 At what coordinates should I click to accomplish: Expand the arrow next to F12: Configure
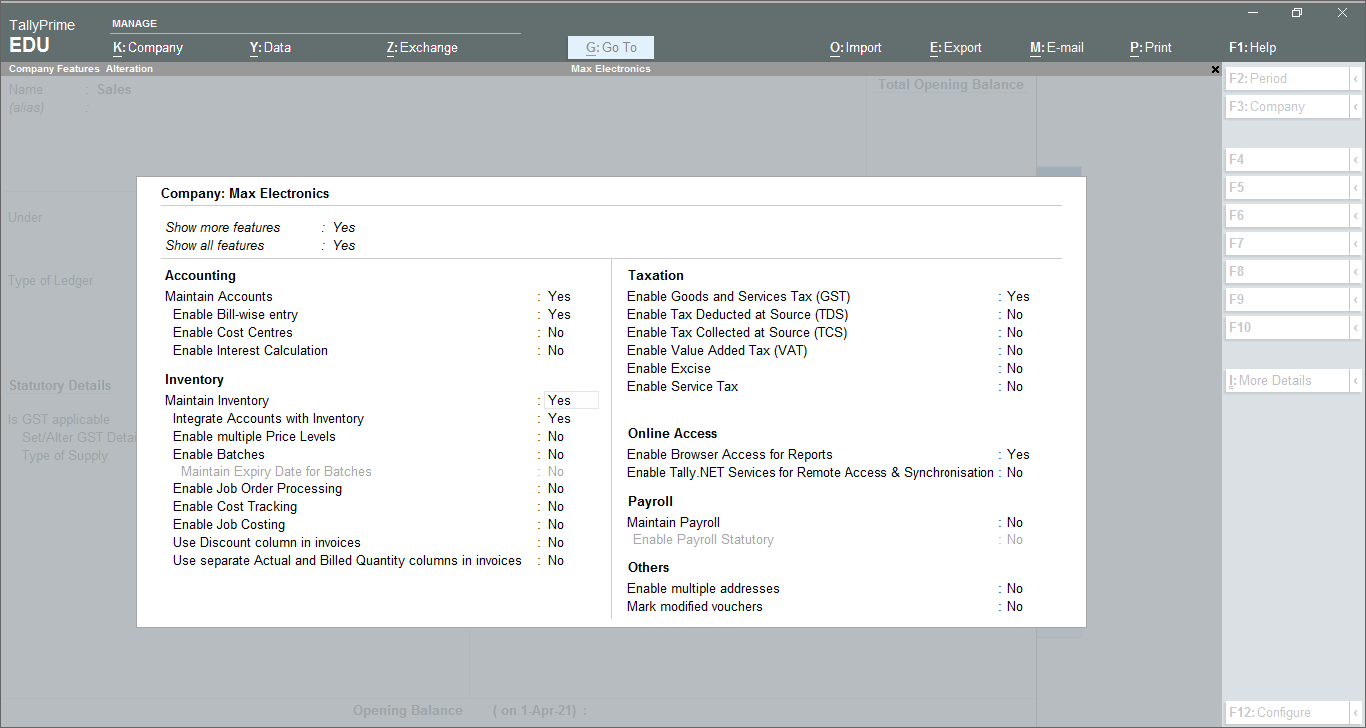[1356, 713]
